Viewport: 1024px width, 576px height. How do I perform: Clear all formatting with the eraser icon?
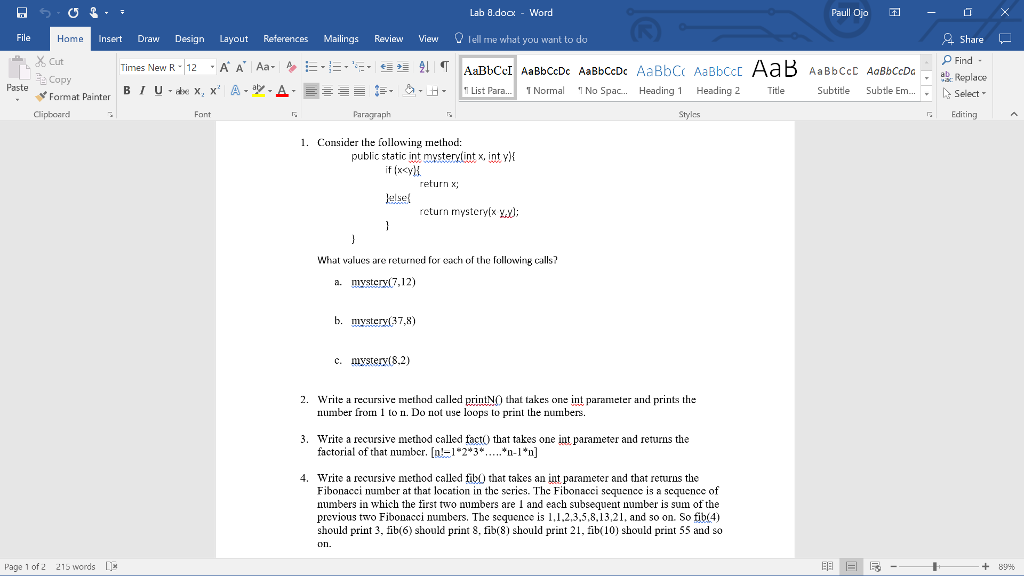tap(291, 67)
